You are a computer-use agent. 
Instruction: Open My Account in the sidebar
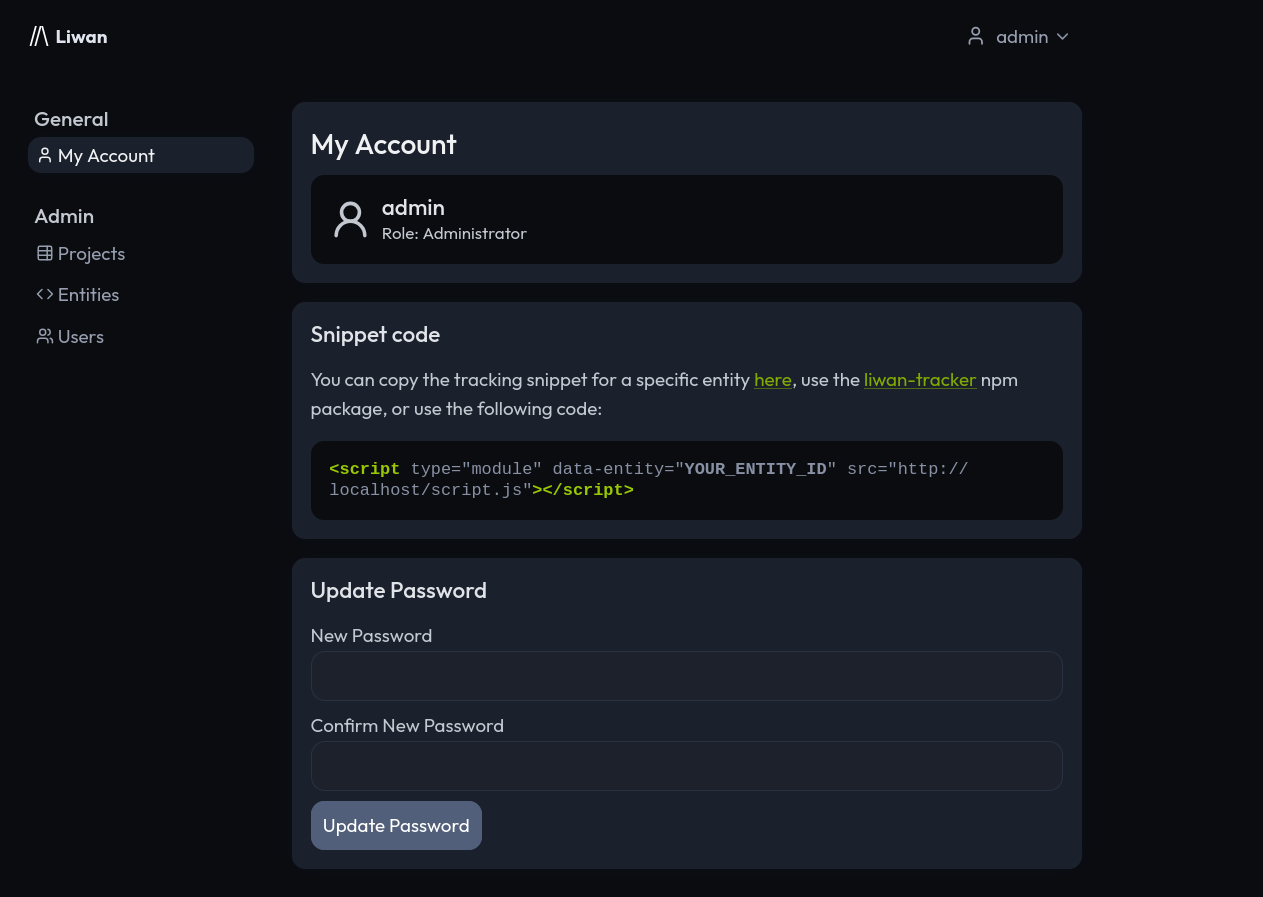coord(141,155)
